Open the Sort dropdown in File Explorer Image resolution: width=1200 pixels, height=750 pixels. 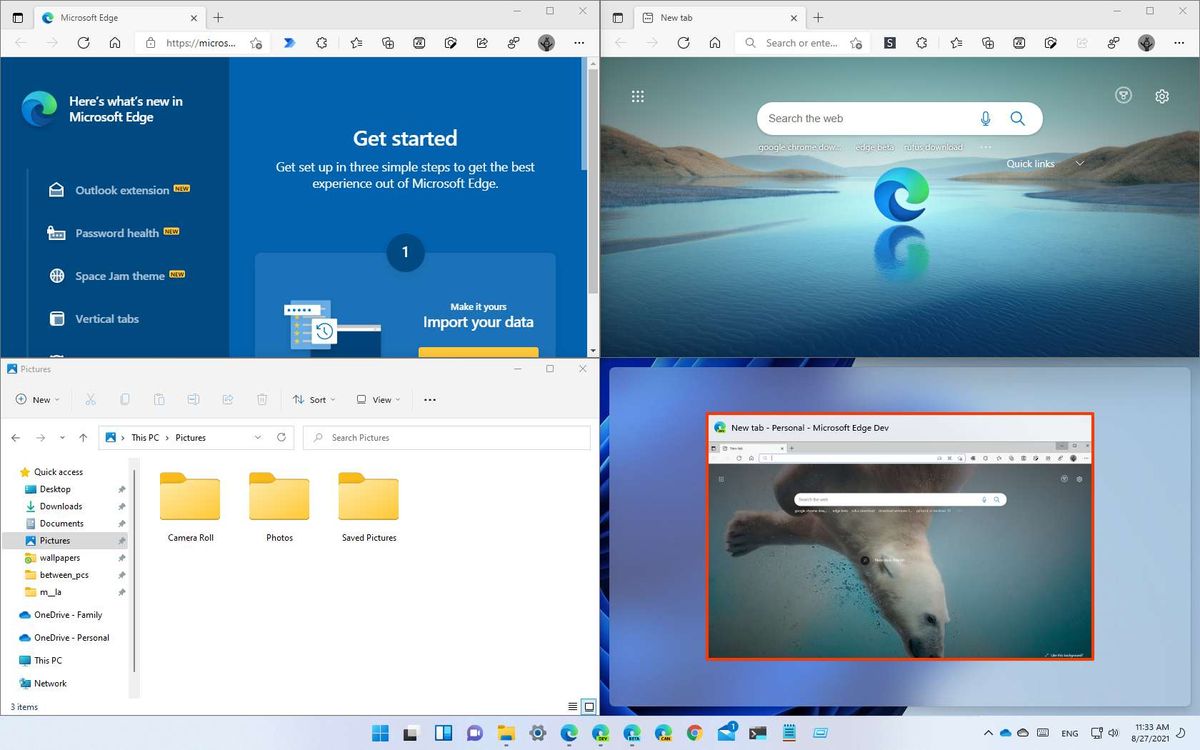pyautogui.click(x=313, y=399)
